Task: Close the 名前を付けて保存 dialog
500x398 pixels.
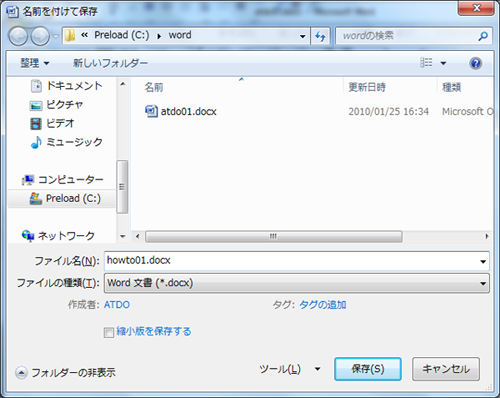Action: coord(476,7)
